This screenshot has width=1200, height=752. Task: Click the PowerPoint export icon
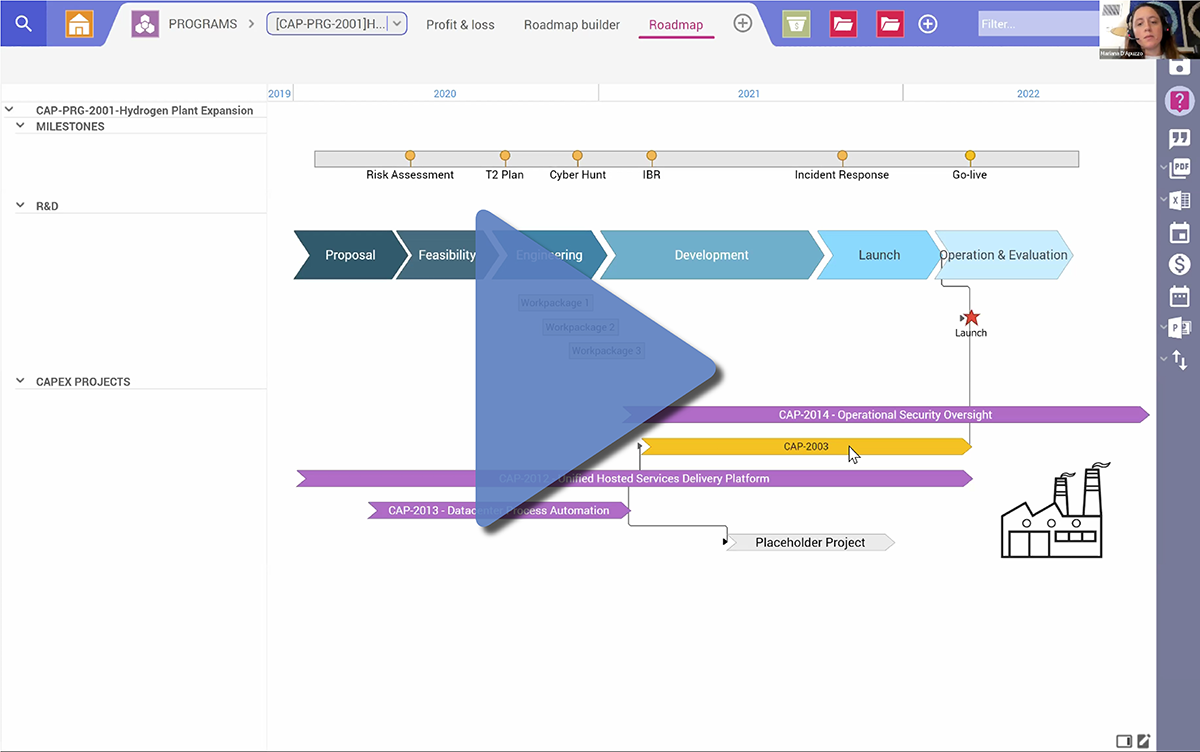(1180, 328)
